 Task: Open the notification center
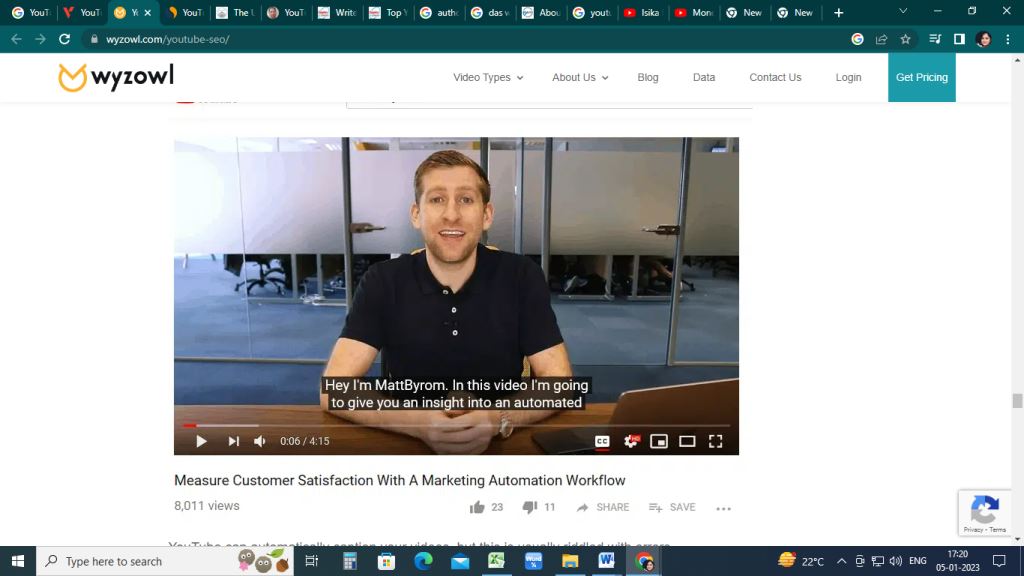tap(999, 561)
